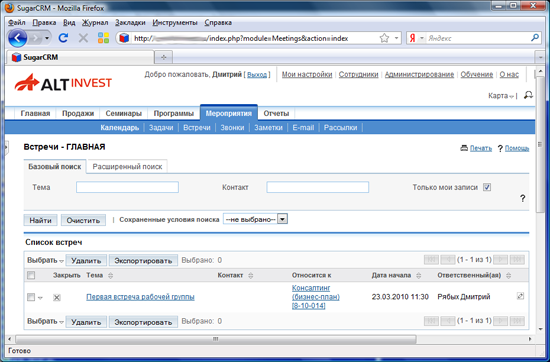The width and height of the screenshot is (550, 362).
Task: Sort by Ответственный(ая) column arrows
Action: [509, 276]
